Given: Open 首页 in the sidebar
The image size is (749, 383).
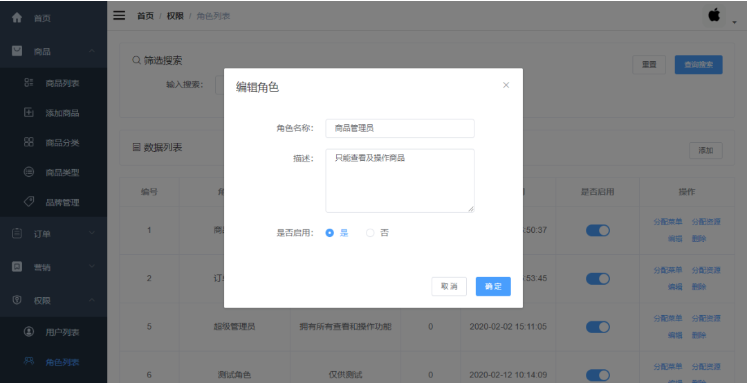Looking at the screenshot, I should click(54, 18).
